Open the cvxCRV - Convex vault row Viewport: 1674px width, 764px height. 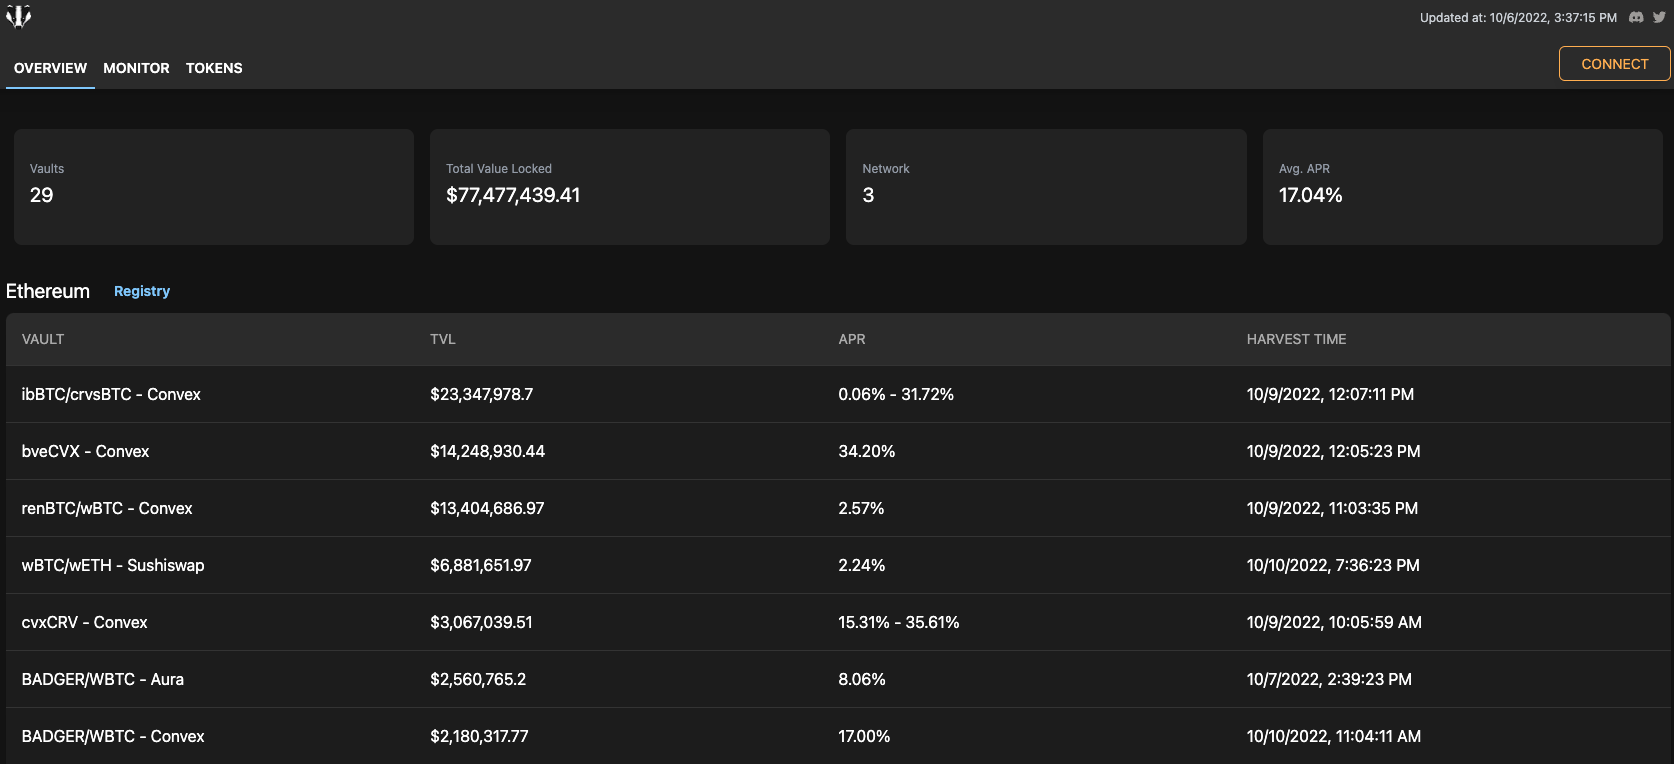tap(84, 622)
